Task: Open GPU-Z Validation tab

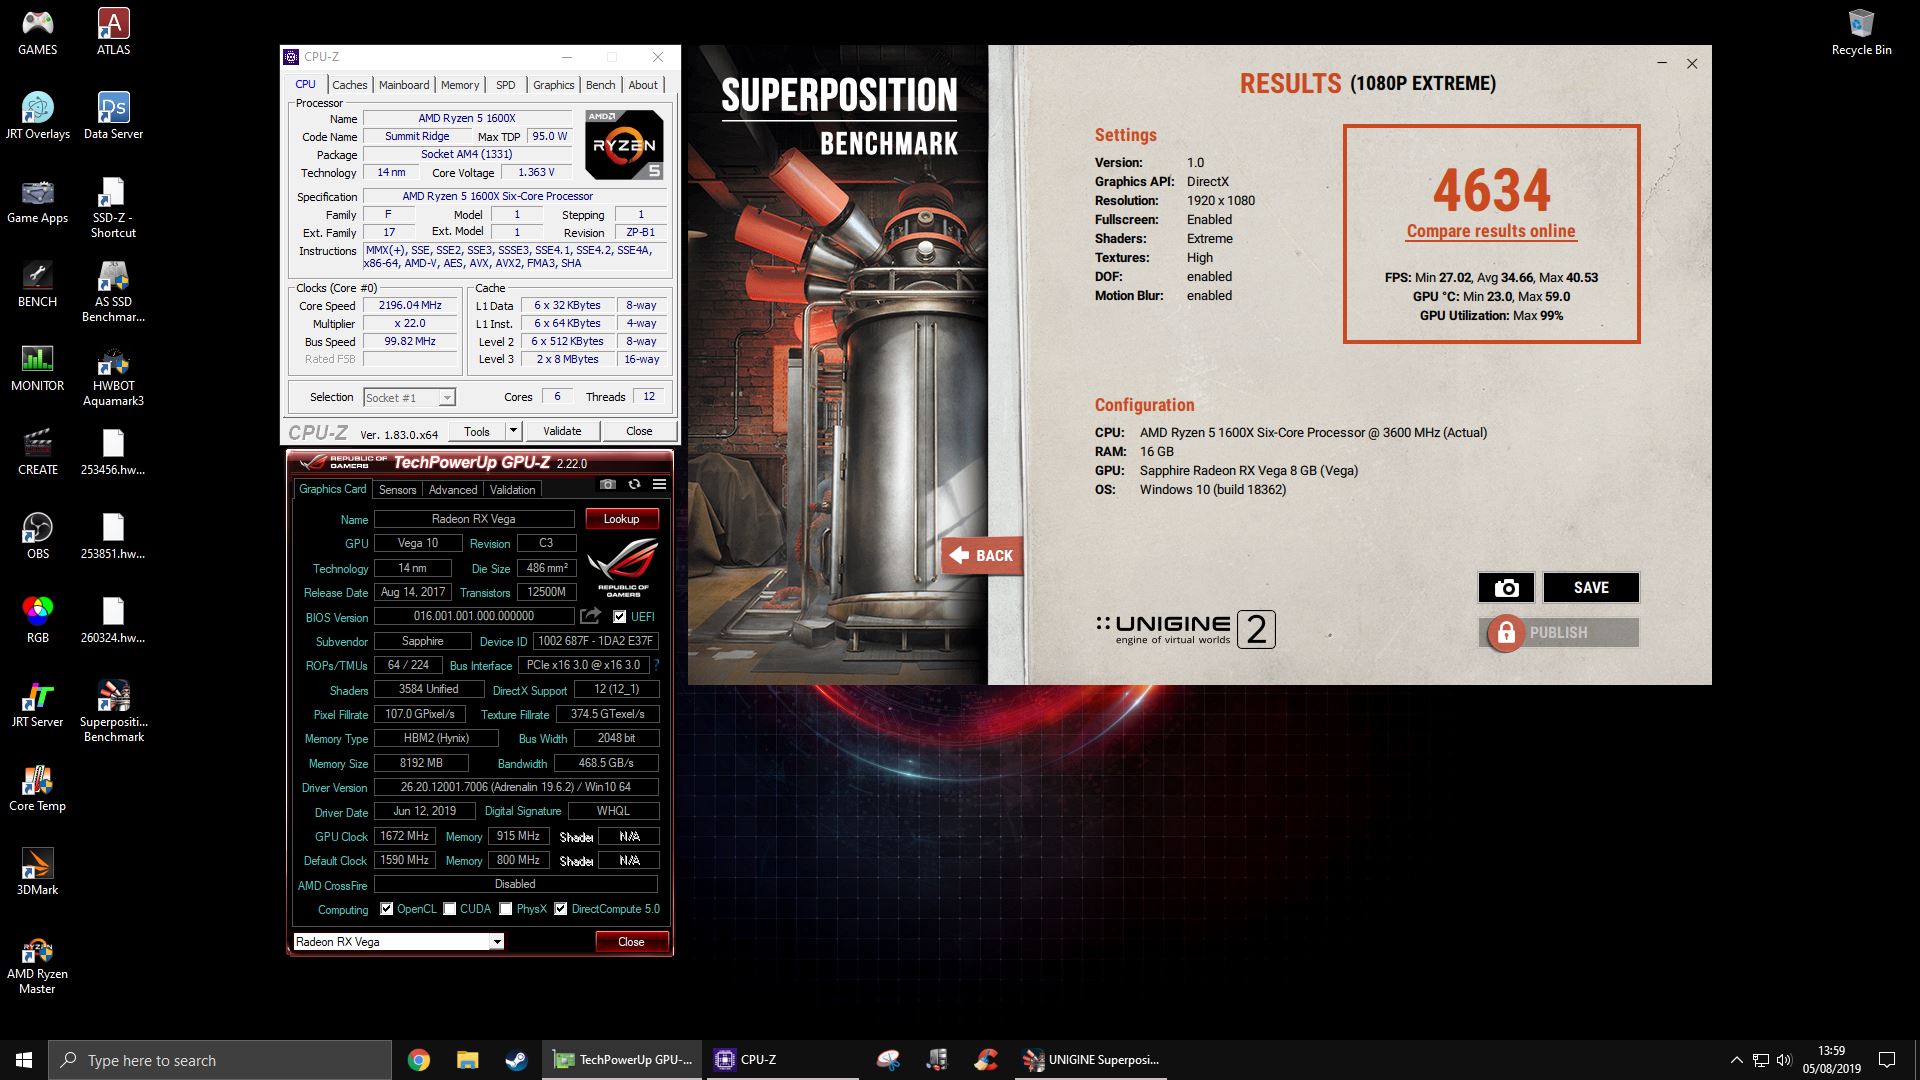Action: (512, 489)
